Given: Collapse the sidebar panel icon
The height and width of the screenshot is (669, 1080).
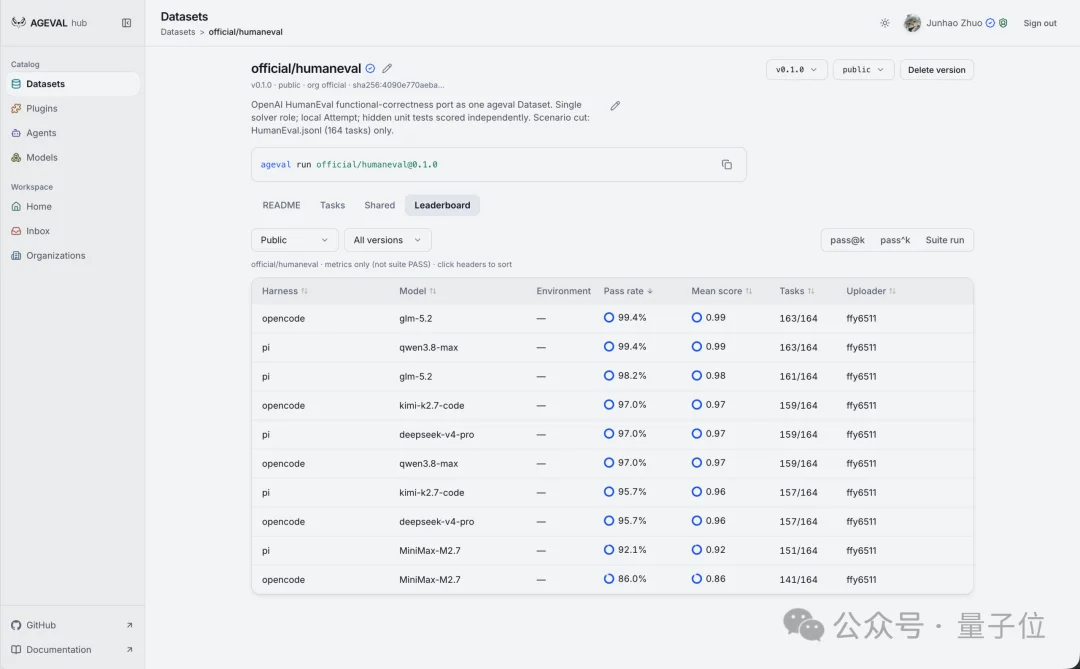Looking at the screenshot, I should pos(127,23).
